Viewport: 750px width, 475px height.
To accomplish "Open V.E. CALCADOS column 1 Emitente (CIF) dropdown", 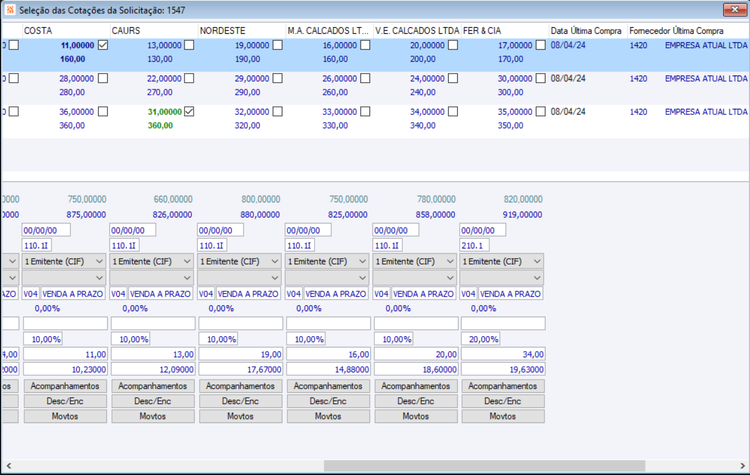I will [x=415, y=261].
